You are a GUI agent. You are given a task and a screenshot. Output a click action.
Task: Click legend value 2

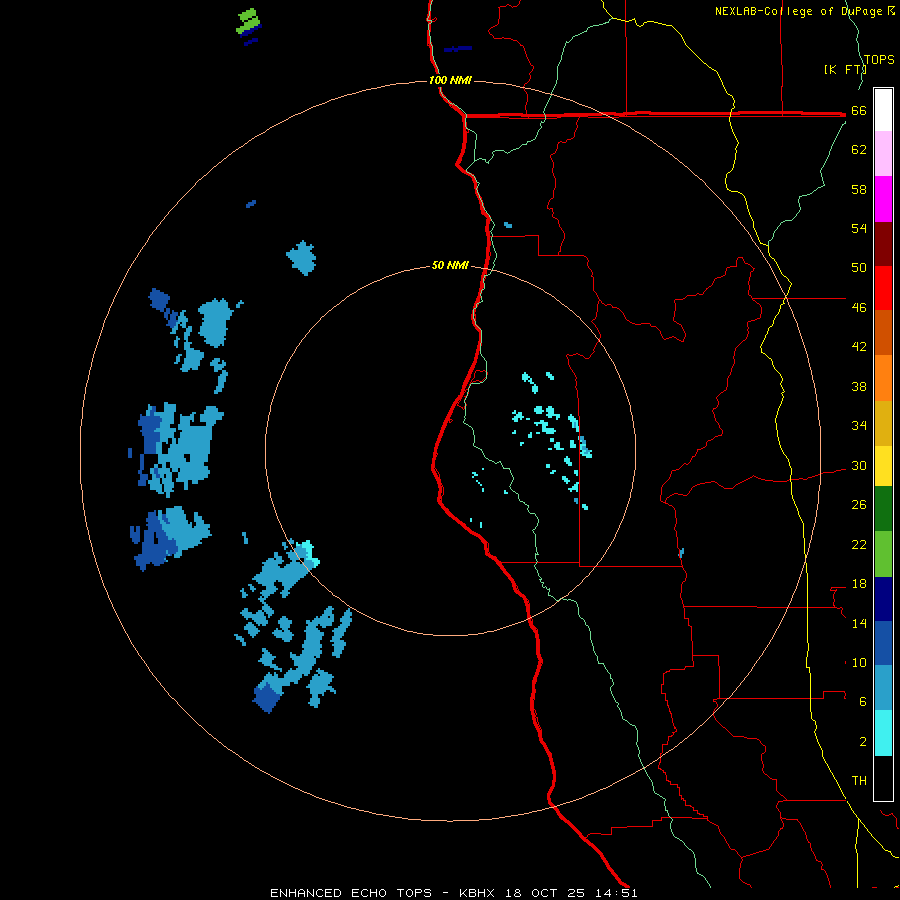point(863,742)
